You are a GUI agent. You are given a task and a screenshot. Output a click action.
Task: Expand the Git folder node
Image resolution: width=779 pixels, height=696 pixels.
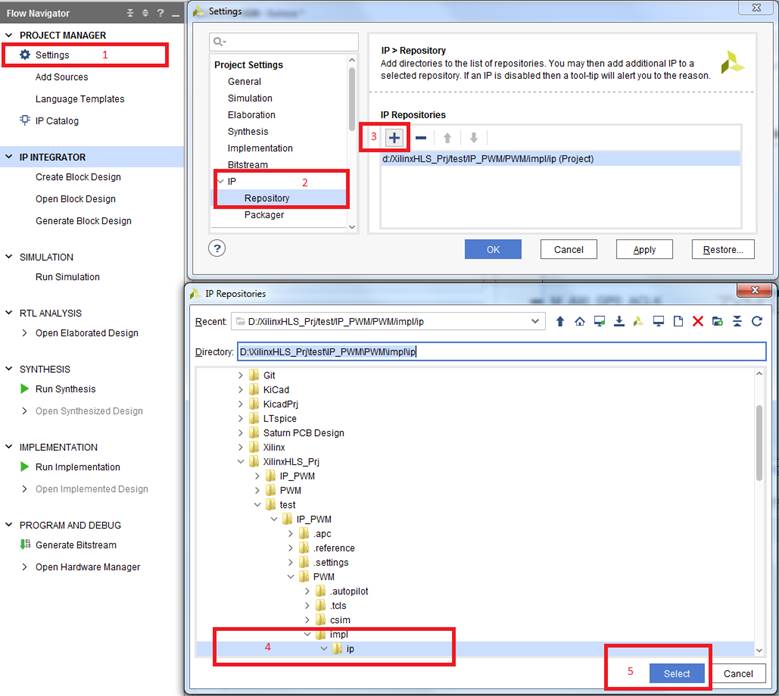pyautogui.click(x=240, y=375)
